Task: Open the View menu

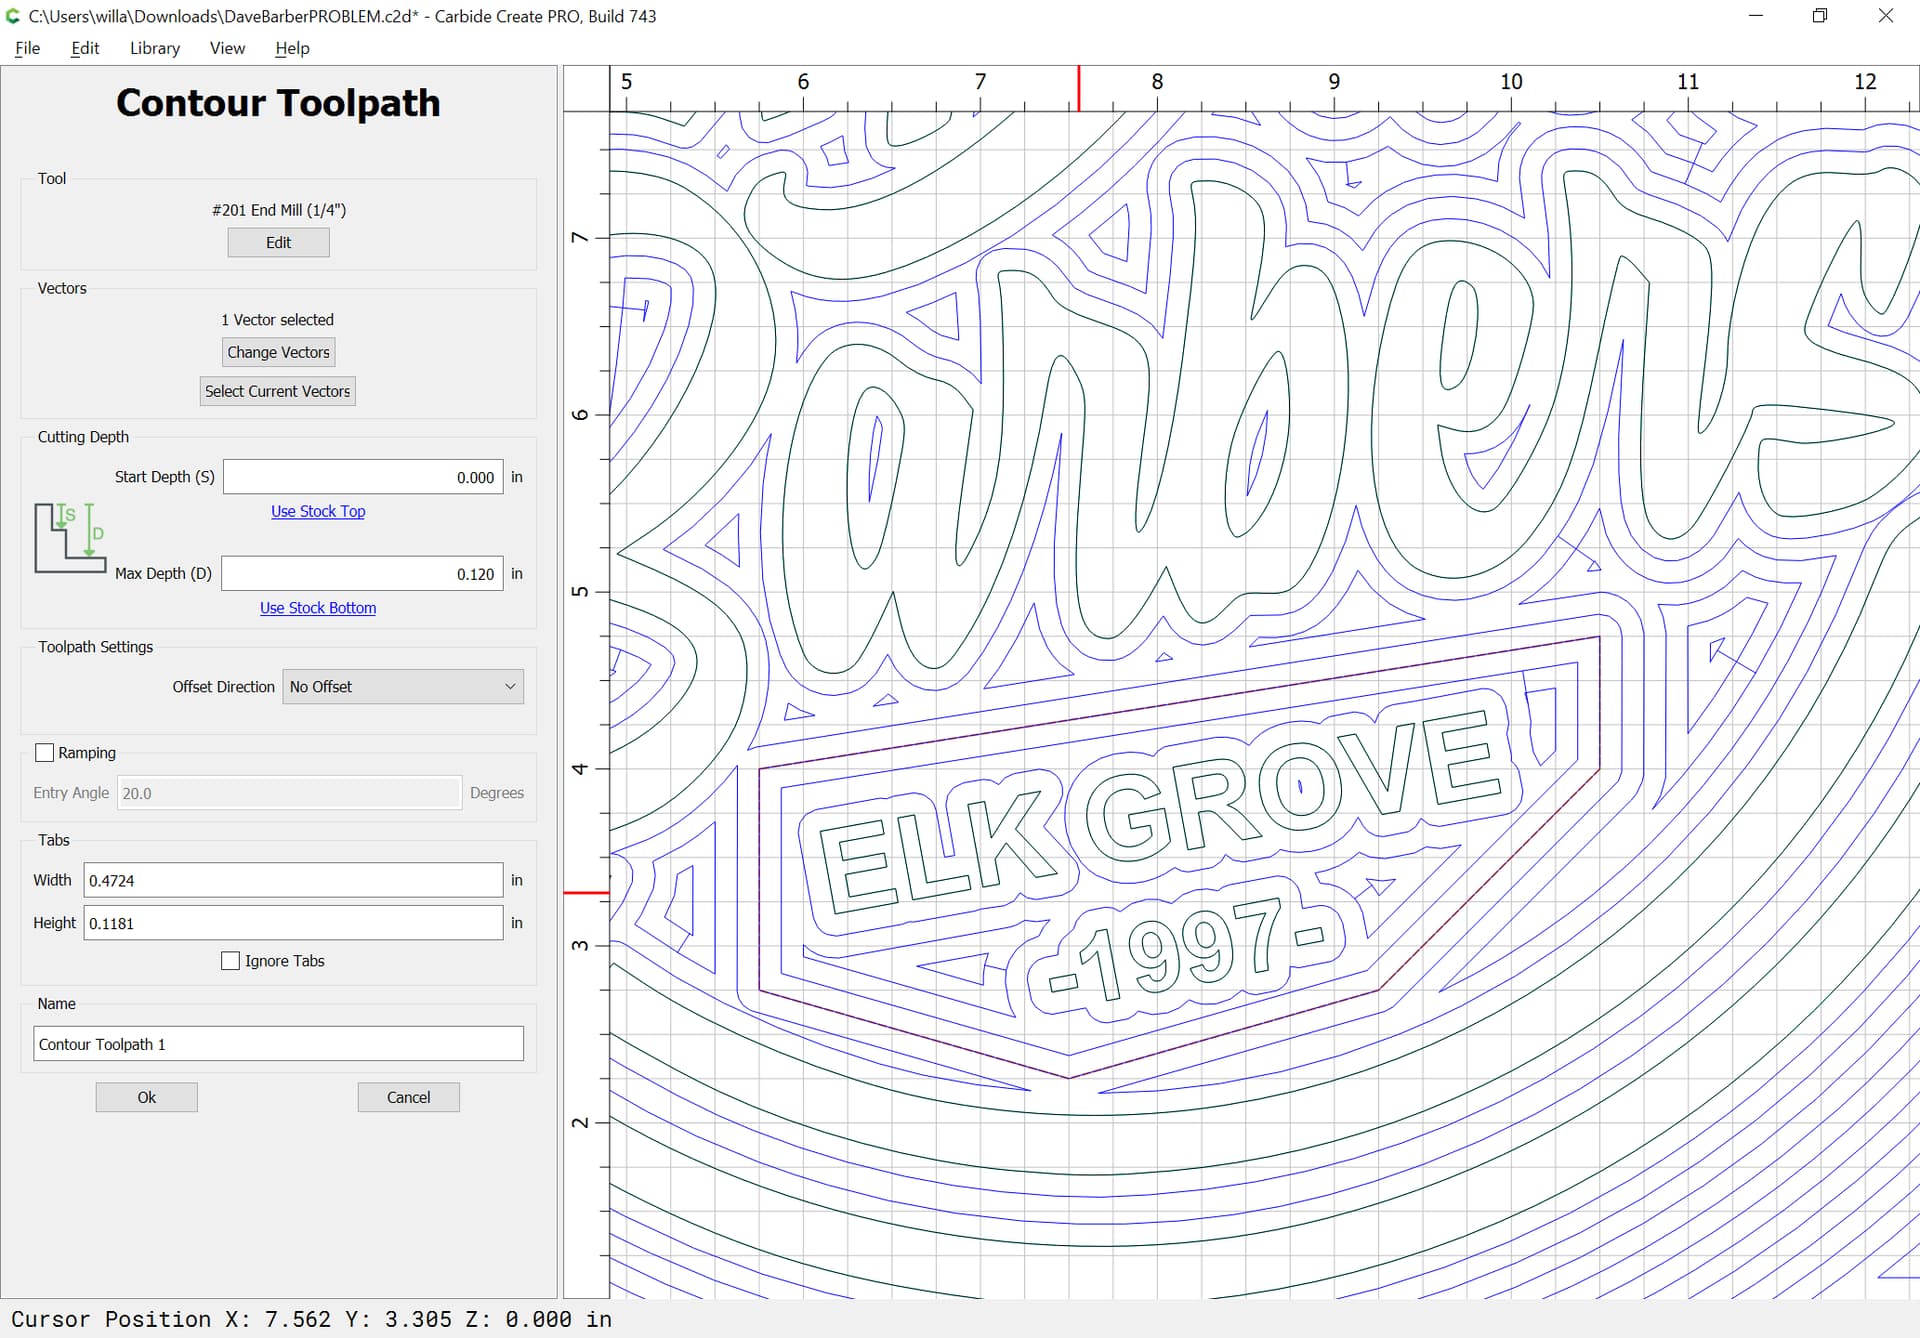Action: point(227,48)
